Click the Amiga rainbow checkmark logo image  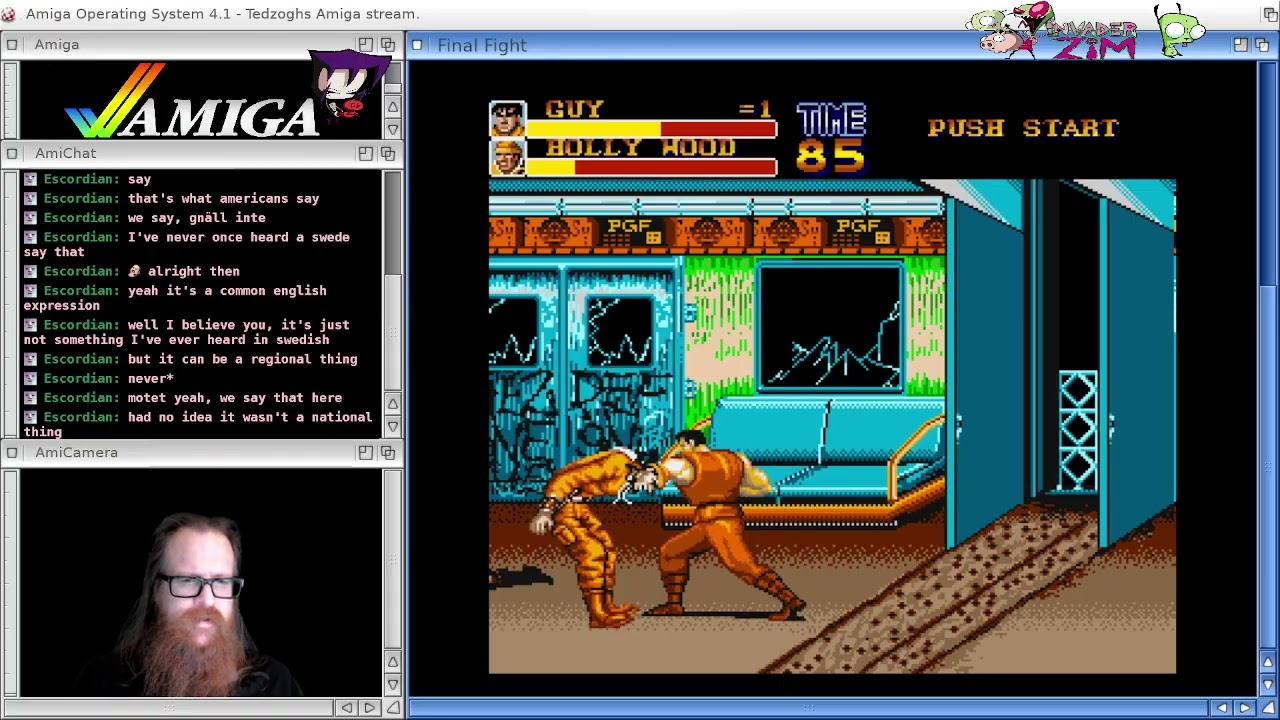click(192, 100)
